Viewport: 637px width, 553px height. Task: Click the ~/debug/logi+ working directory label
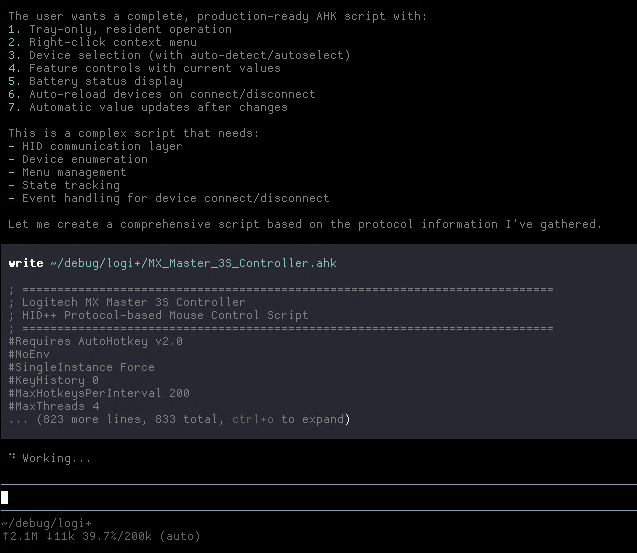point(46,523)
